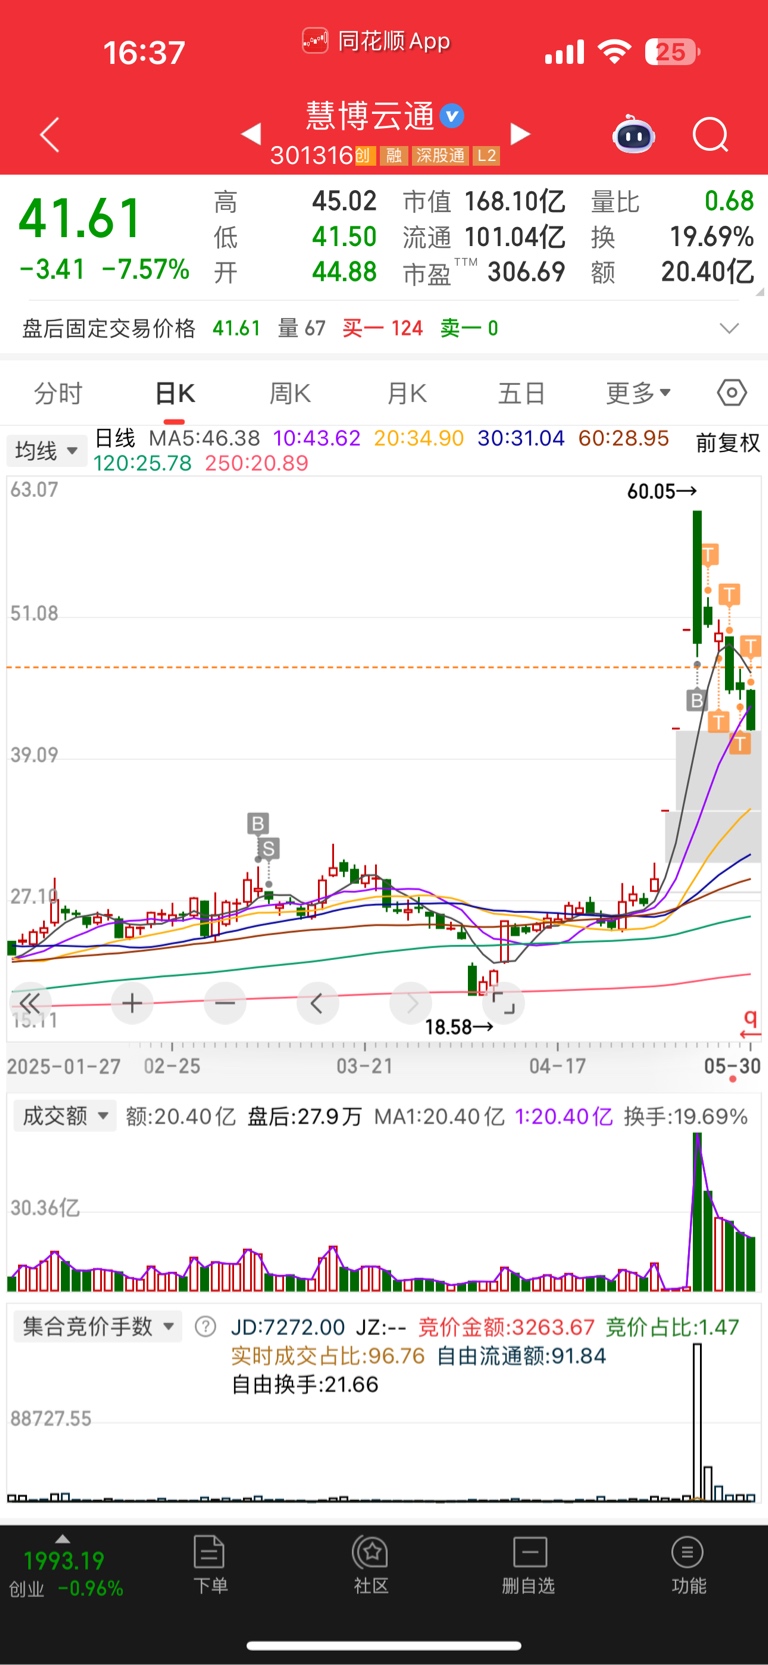The image size is (768, 1665).
Task: Tap the Wi-Fi icon in status bar
Action: click(614, 52)
